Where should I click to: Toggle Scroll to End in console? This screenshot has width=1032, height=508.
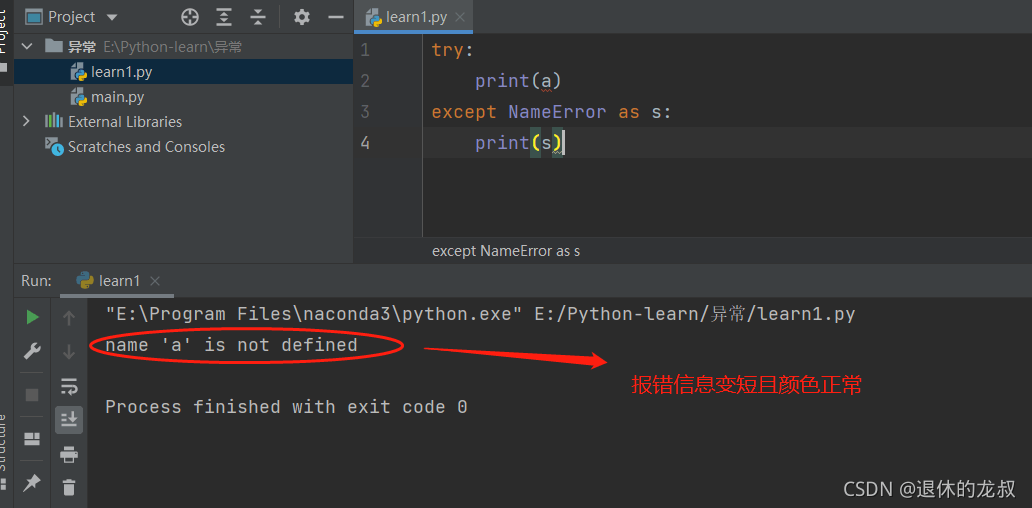click(68, 420)
